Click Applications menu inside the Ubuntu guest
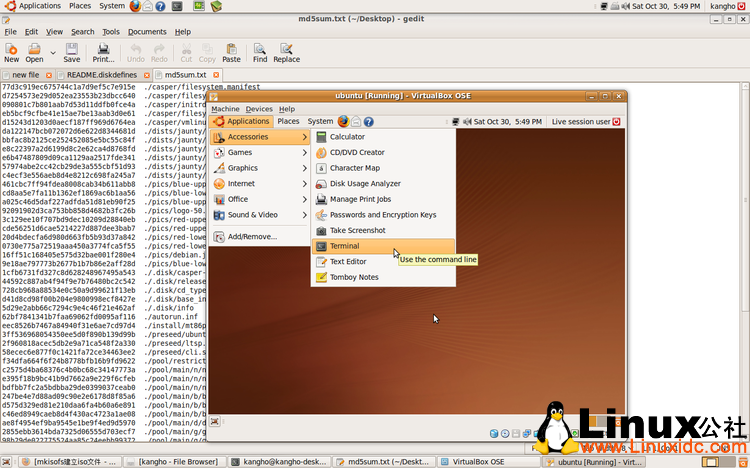 (242, 122)
